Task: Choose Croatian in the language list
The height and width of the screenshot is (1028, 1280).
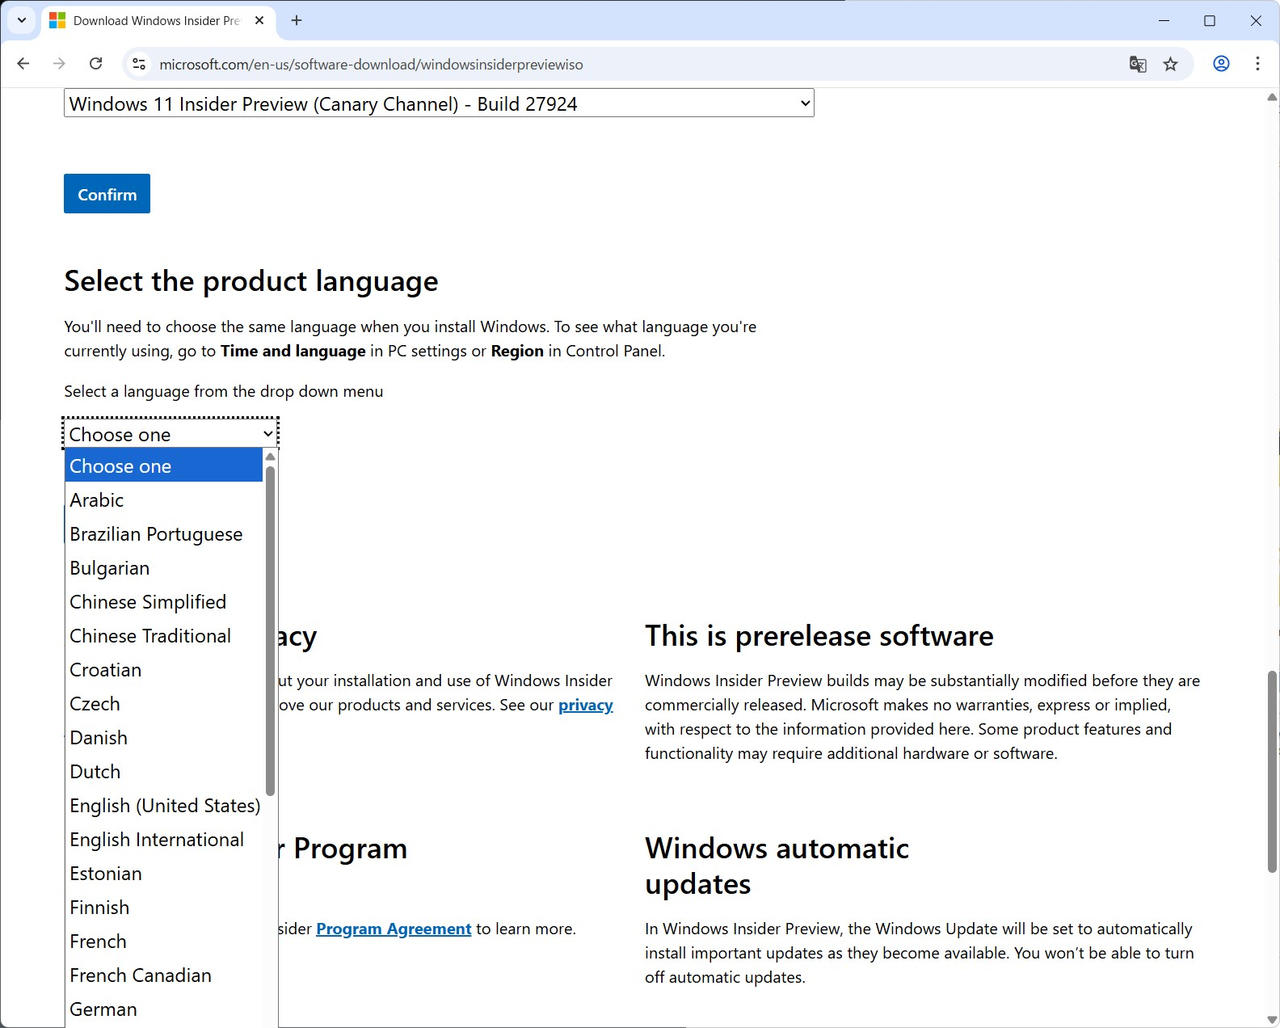Action: [164, 670]
